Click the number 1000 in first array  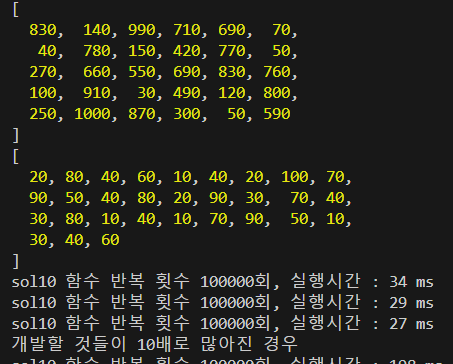click(x=92, y=114)
